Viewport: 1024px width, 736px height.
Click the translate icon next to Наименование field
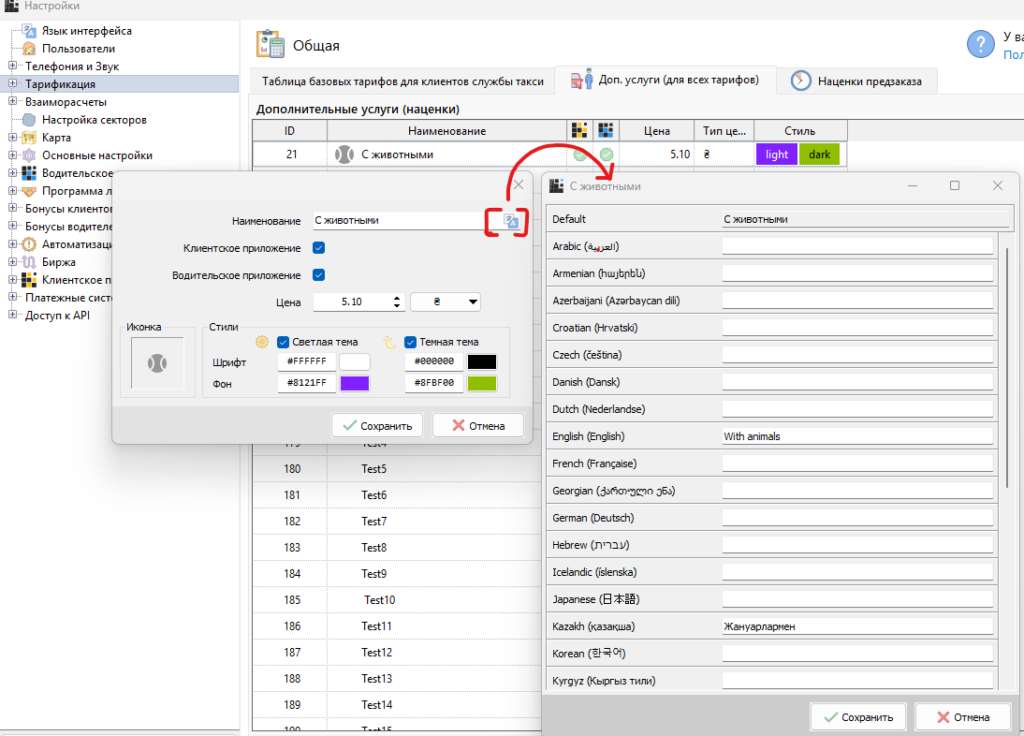click(510, 221)
